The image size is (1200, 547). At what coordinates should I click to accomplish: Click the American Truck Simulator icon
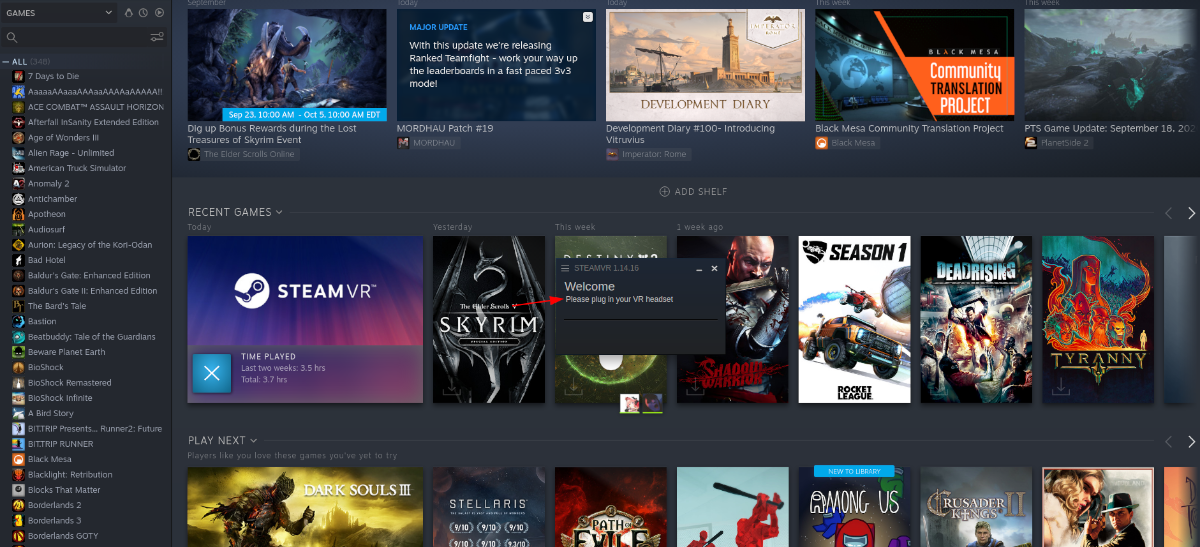(x=18, y=168)
